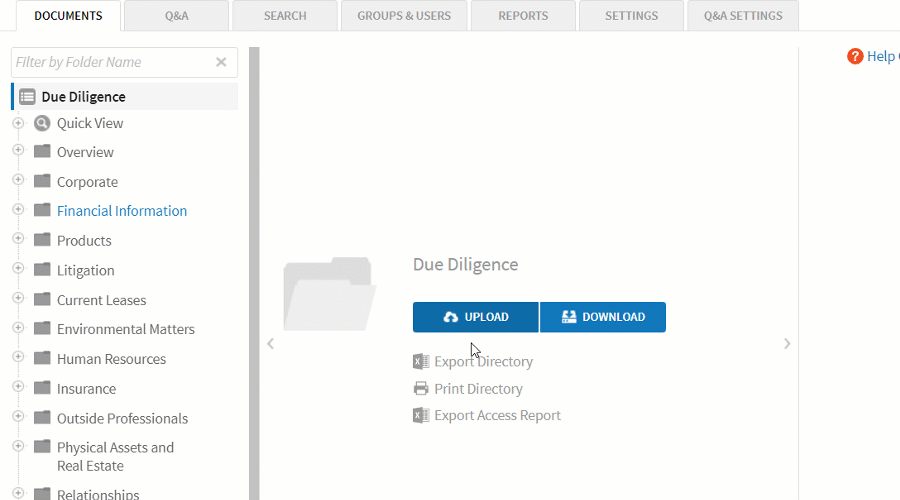Click the Print Directory printer icon

[421, 389]
